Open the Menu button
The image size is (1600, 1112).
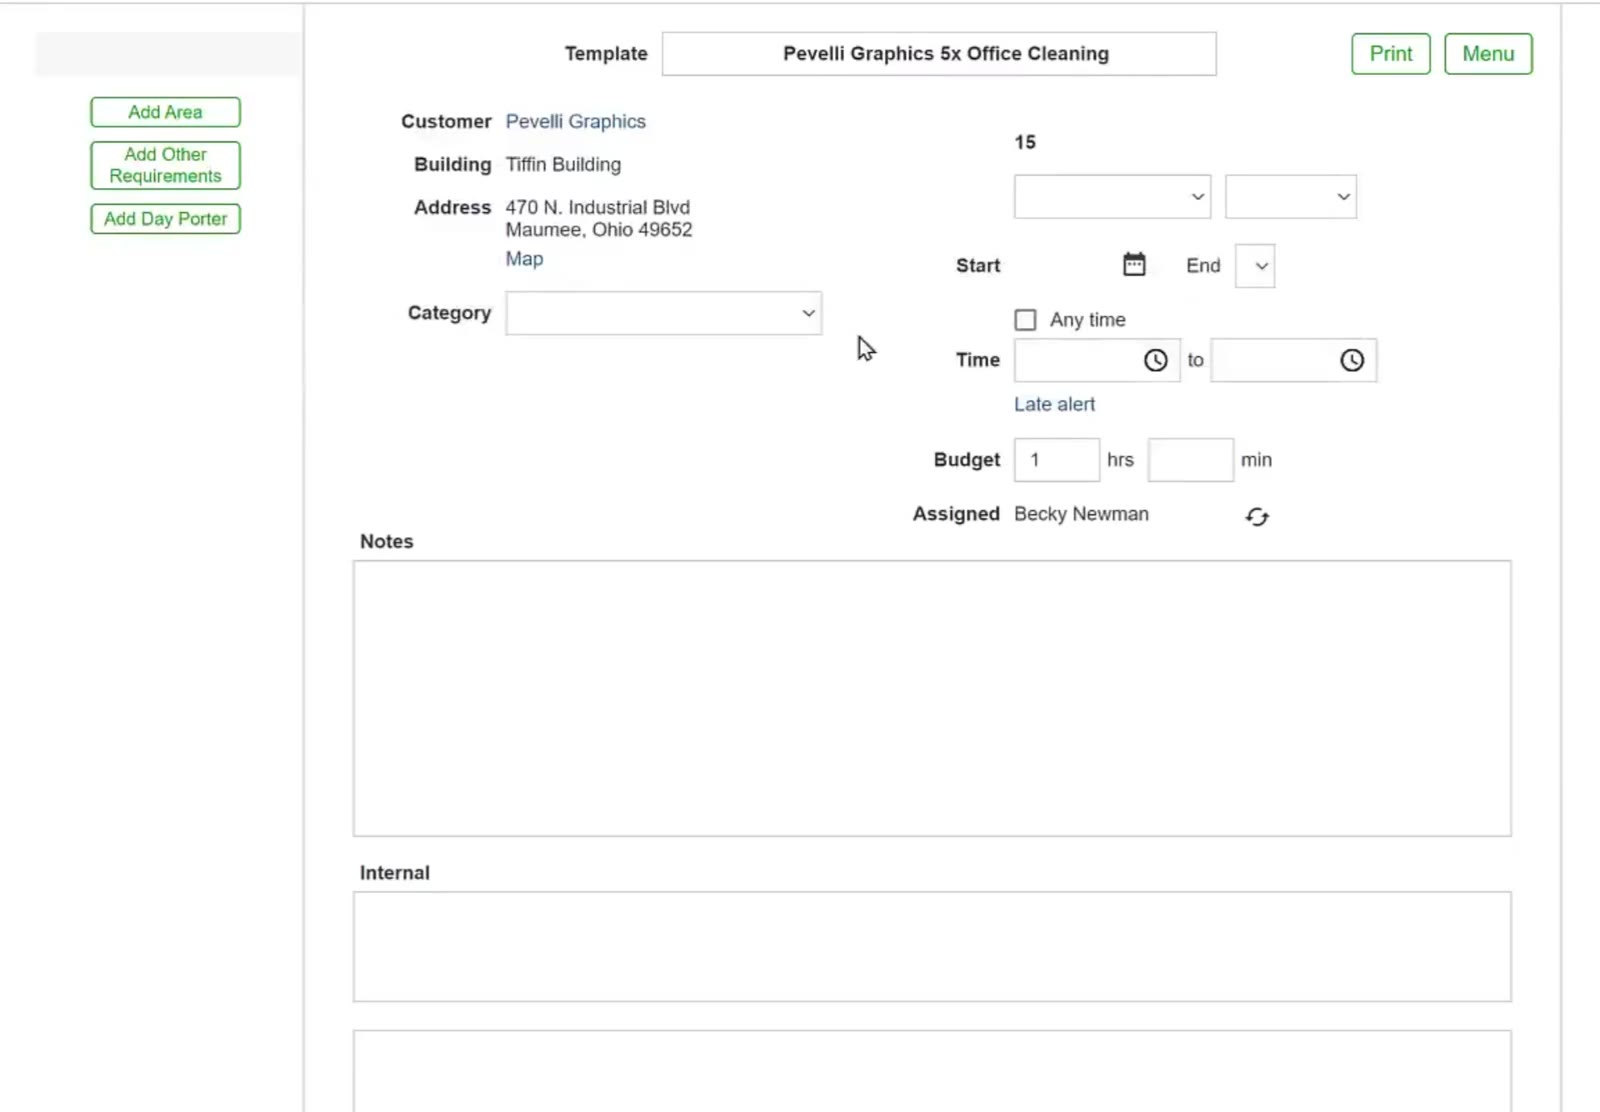tap(1488, 54)
